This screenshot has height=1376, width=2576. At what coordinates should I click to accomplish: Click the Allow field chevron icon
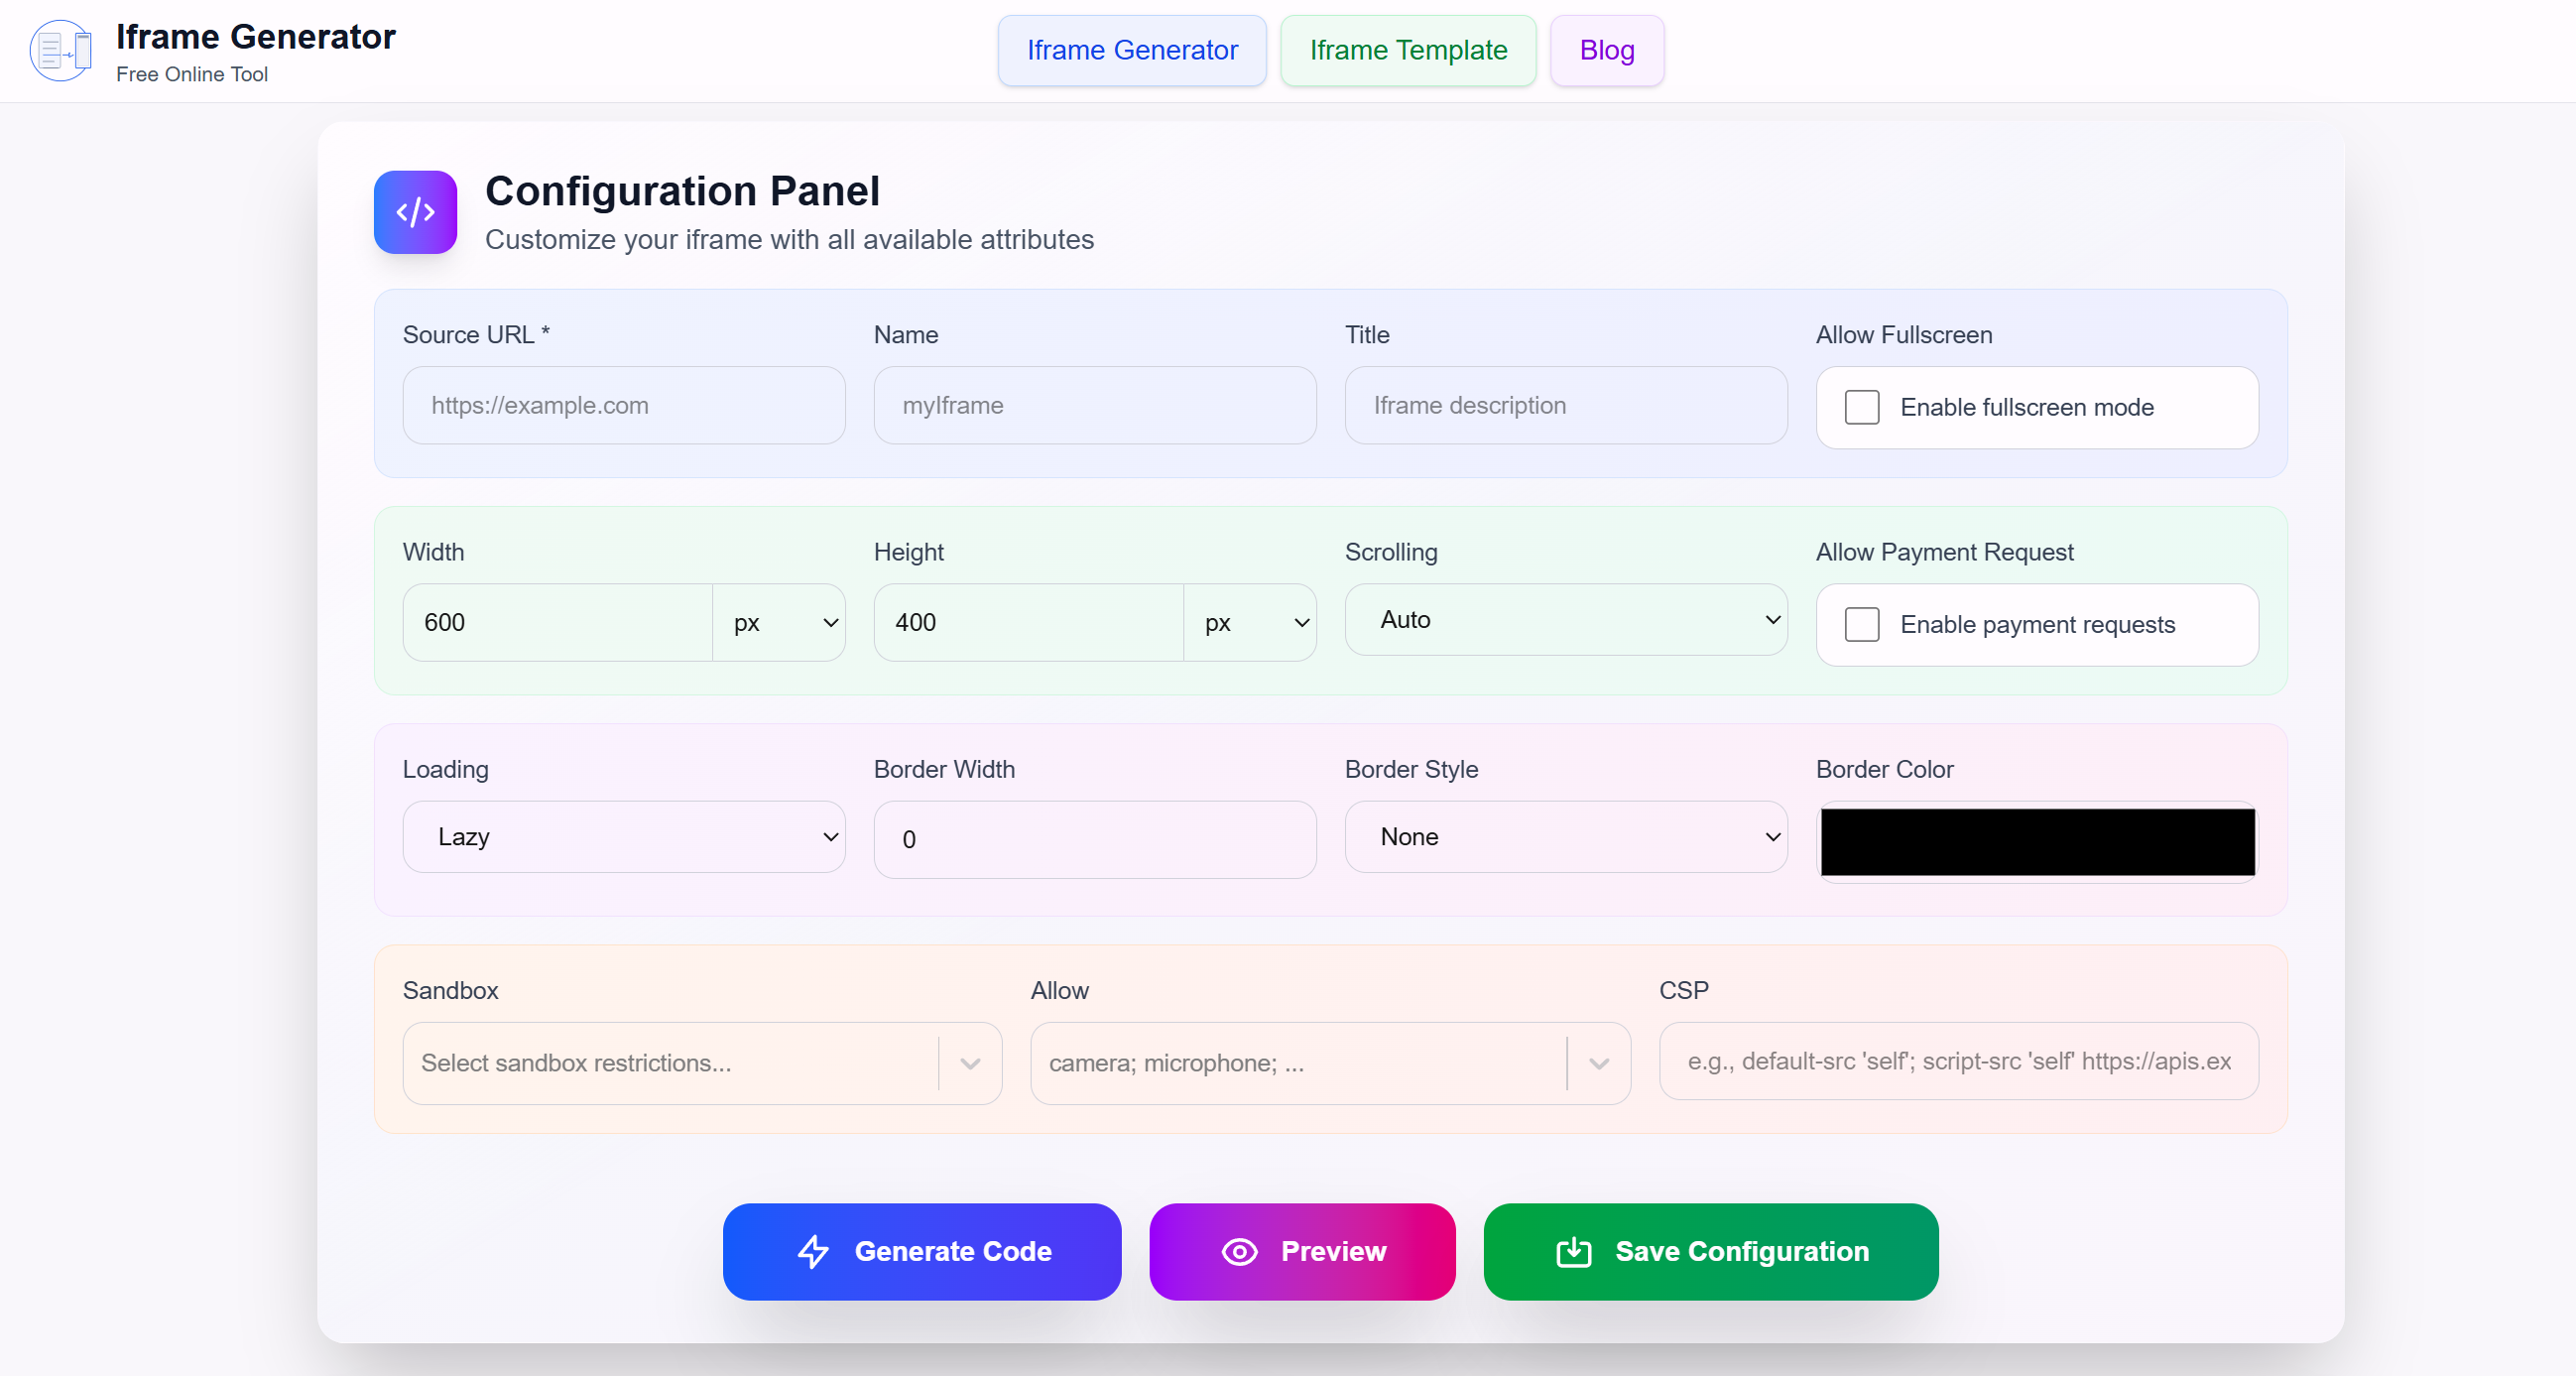(x=1598, y=1063)
